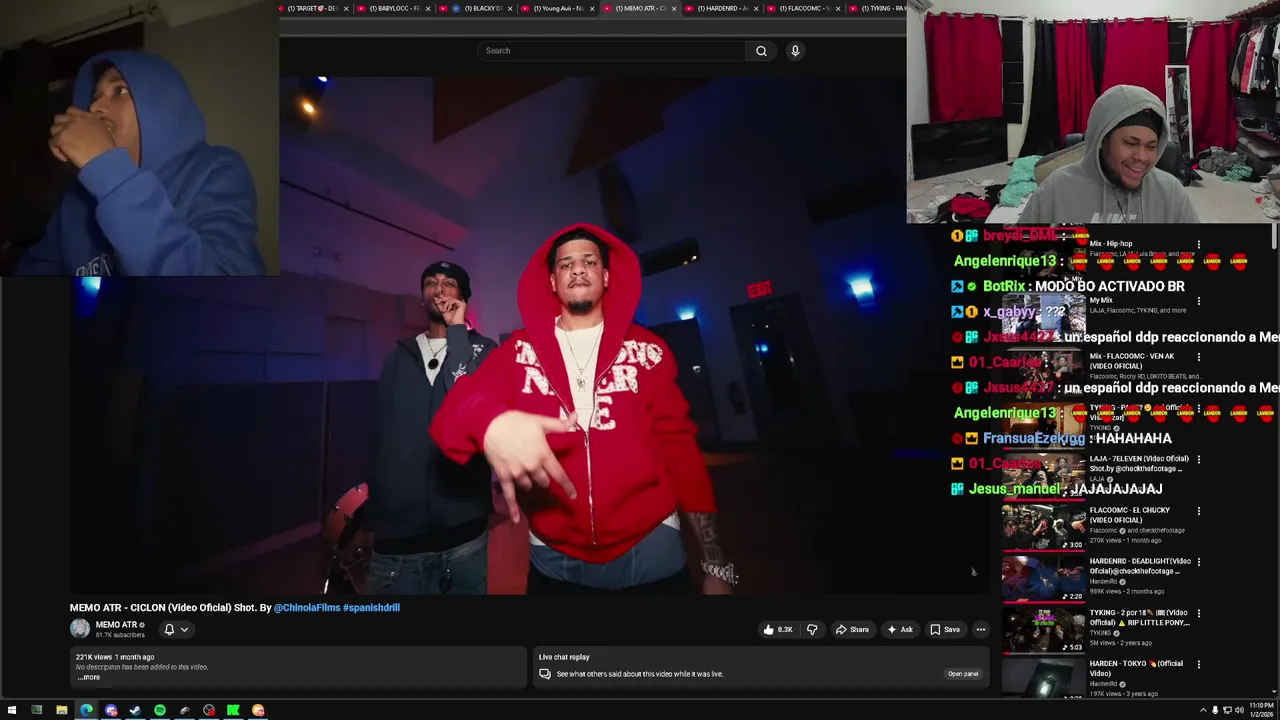Open options menu for My Mix

pyautogui.click(x=1198, y=300)
